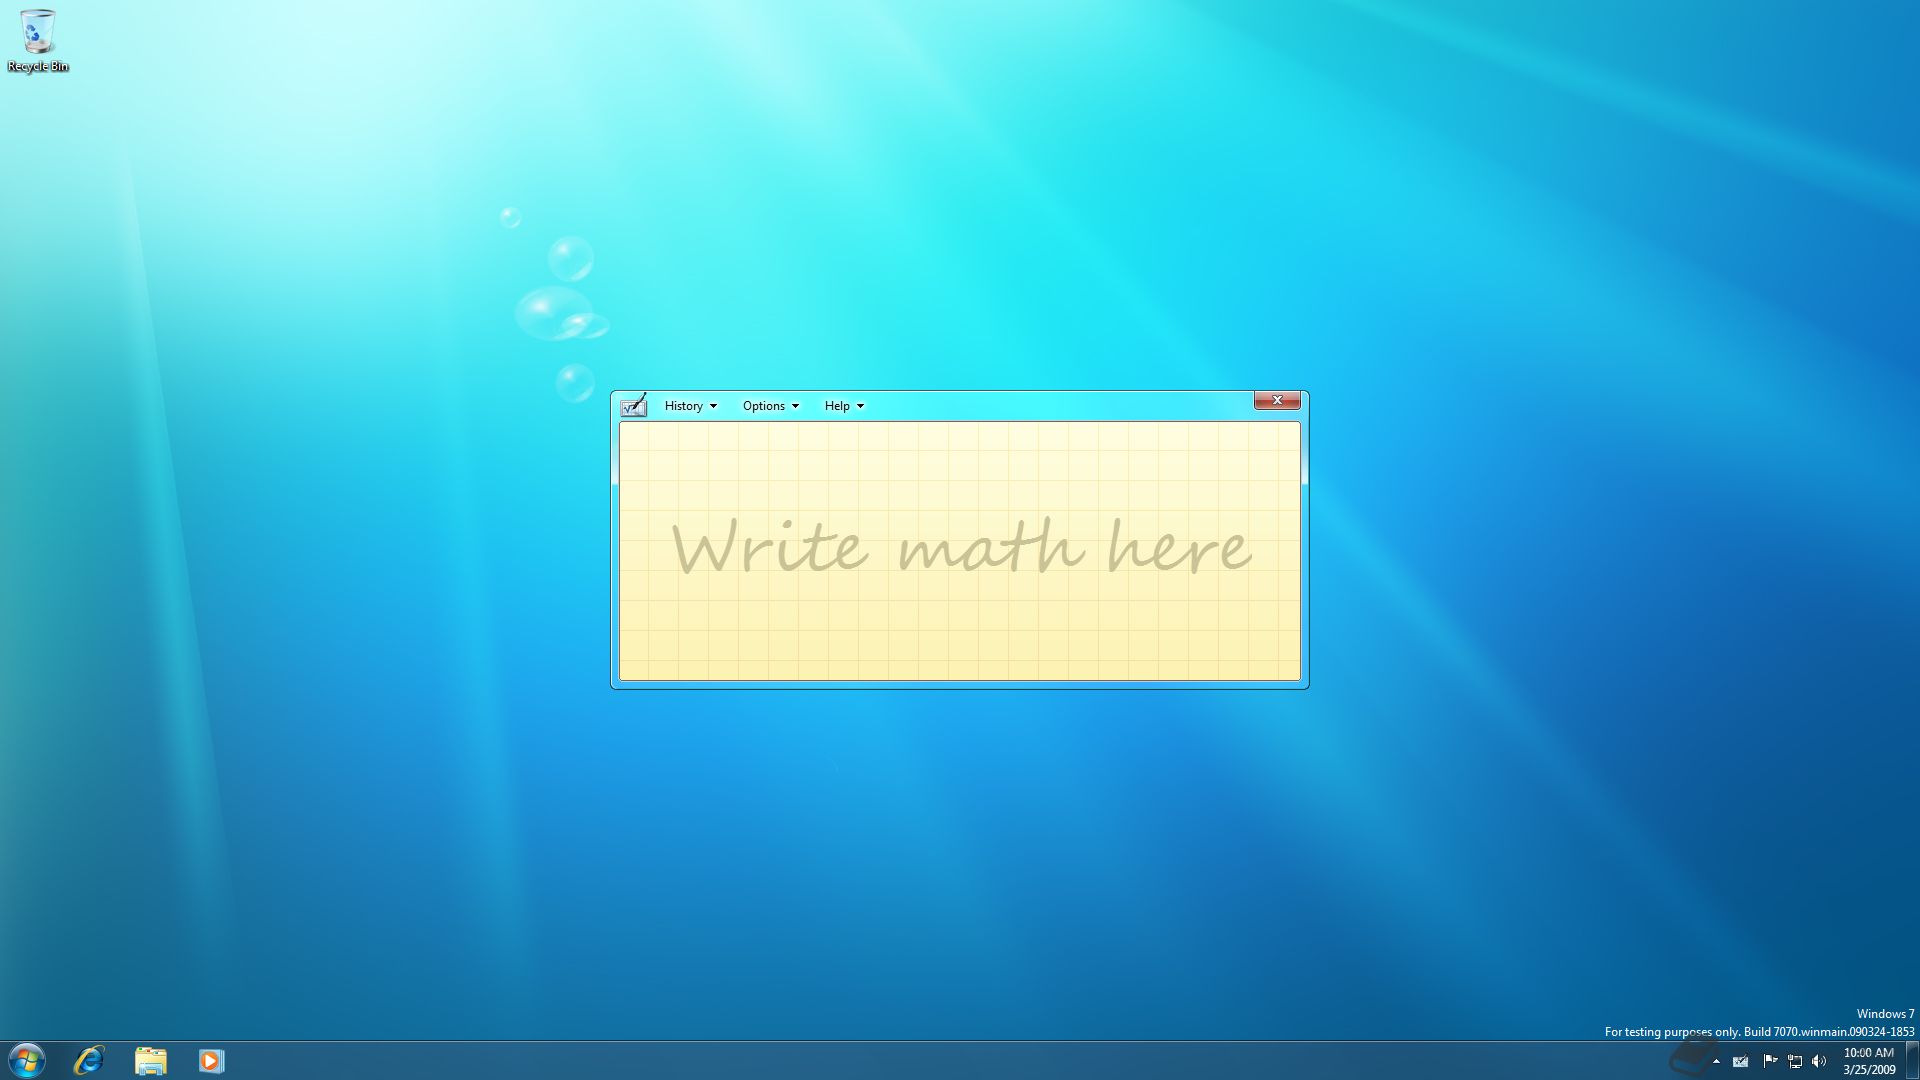This screenshot has width=1920, height=1080.
Task: Open the Recycle Bin desktop icon
Action: (x=38, y=41)
